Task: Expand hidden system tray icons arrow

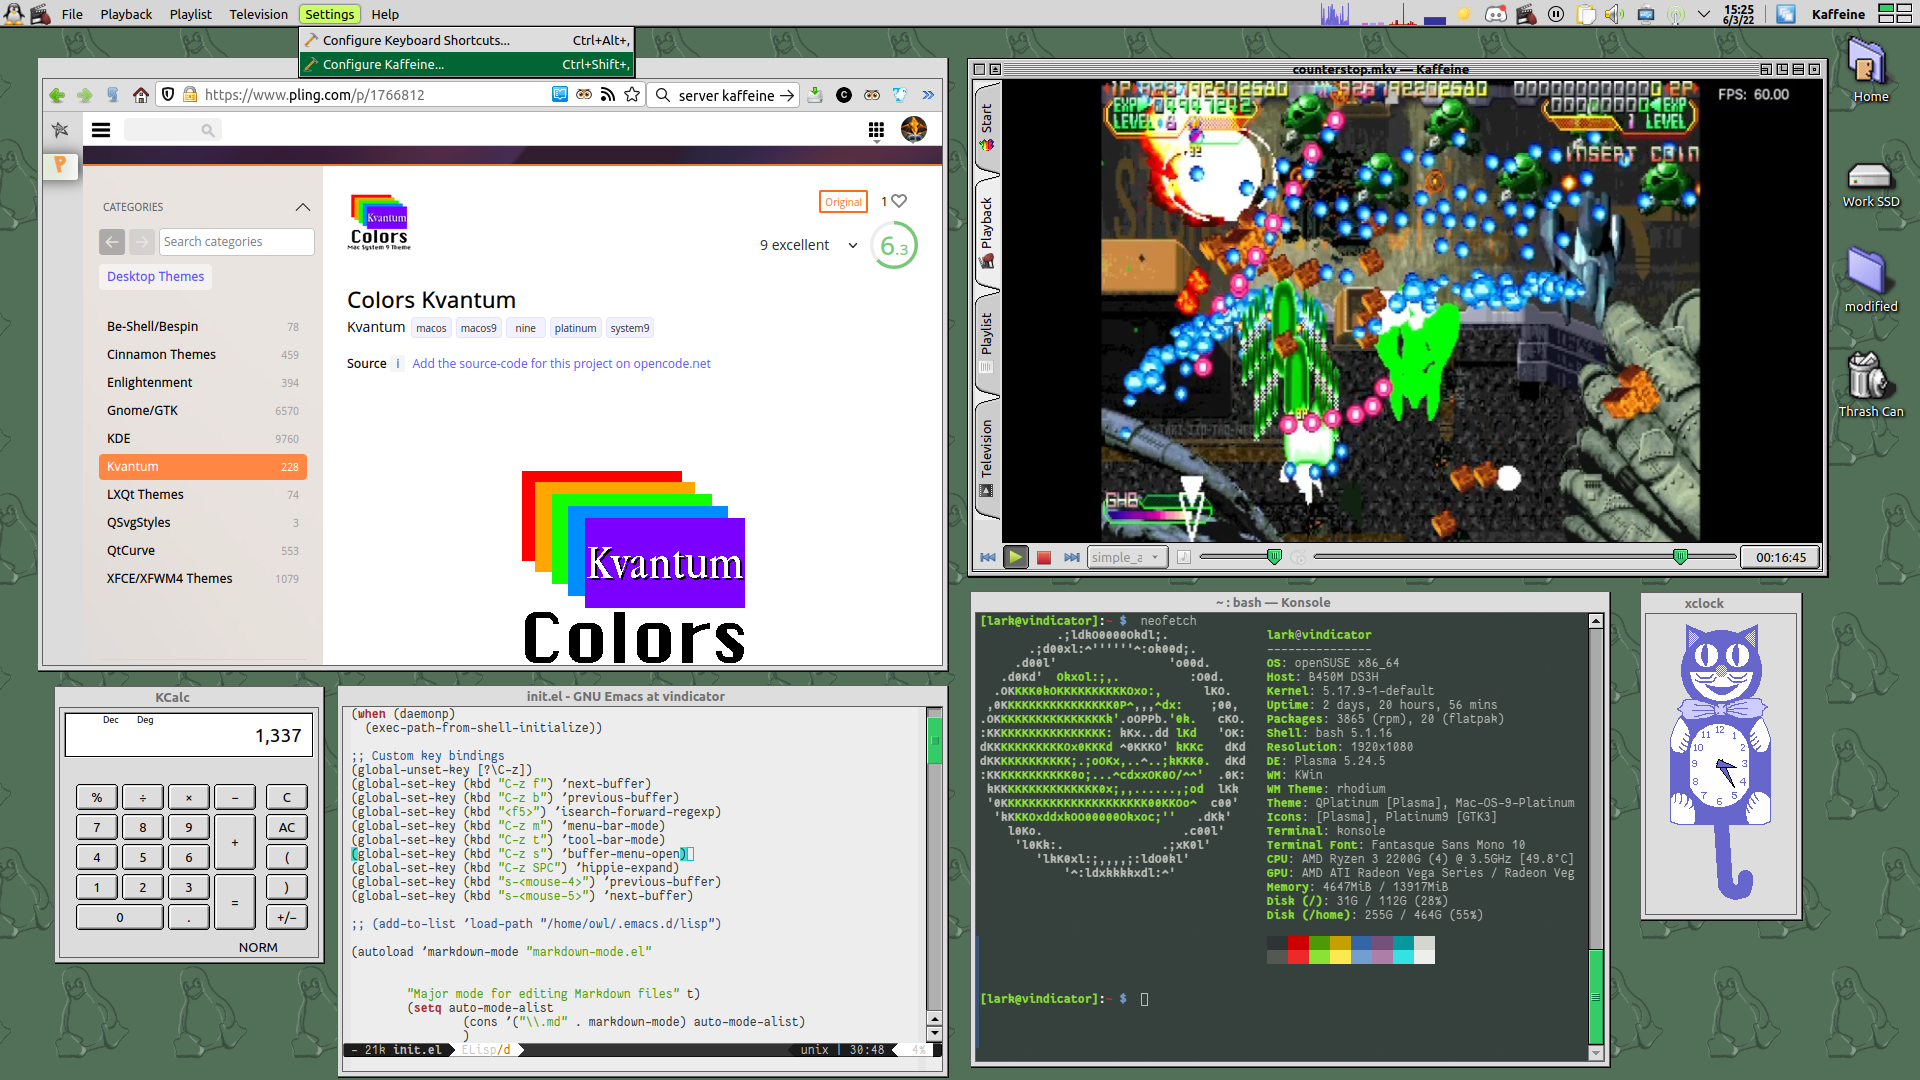Action: click(1705, 14)
